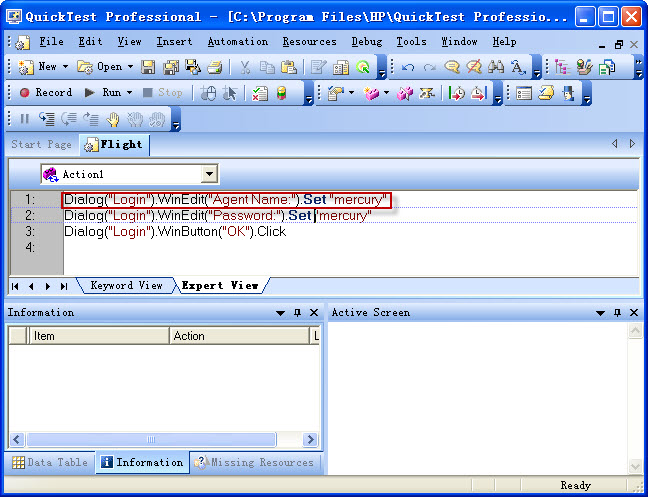Click the Uncomment Block icon
Image resolution: width=648 pixels, height=497 pixels.
474,67
